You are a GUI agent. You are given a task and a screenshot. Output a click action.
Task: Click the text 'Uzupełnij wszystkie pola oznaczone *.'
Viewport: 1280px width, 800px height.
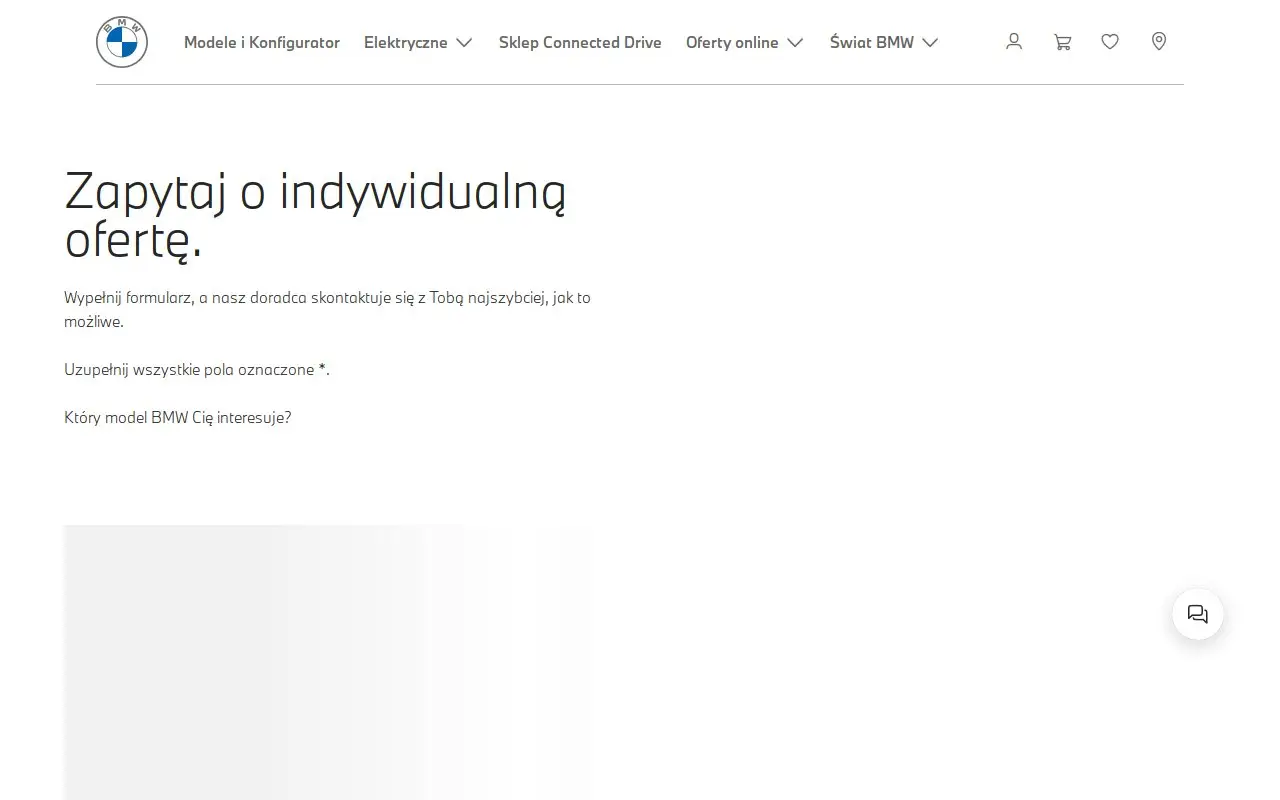197,369
